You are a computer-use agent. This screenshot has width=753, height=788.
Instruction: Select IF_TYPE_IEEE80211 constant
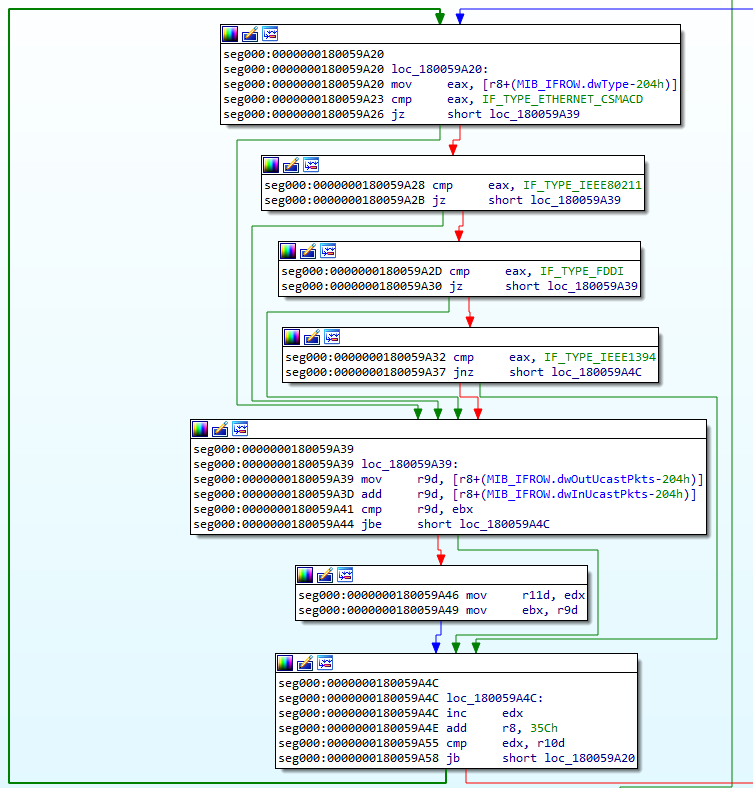pos(582,185)
